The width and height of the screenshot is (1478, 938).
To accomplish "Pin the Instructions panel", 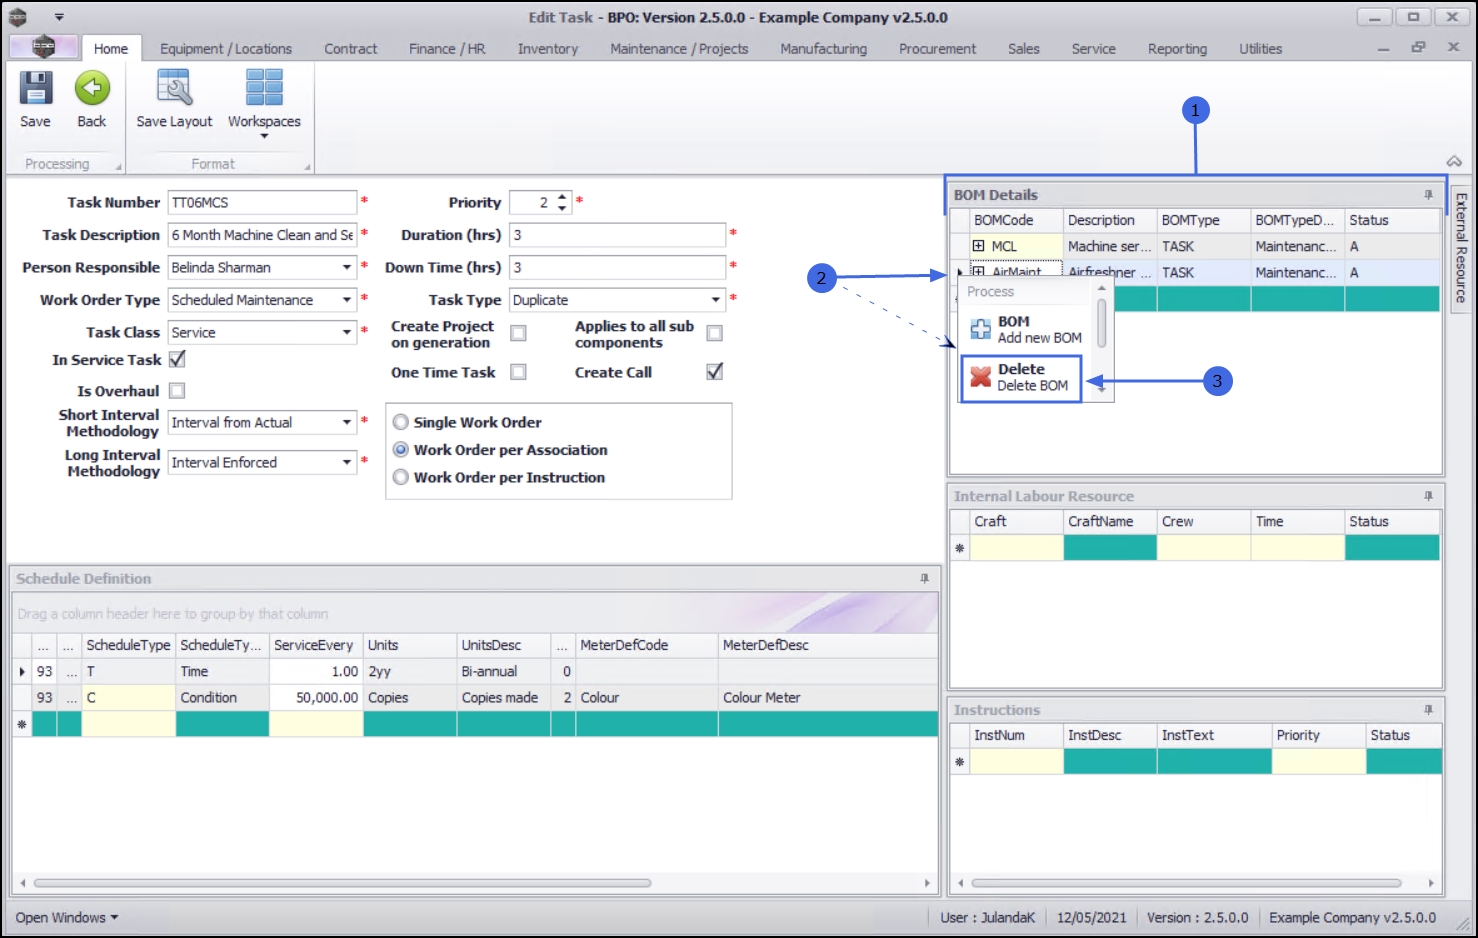I will pyautogui.click(x=1428, y=710).
